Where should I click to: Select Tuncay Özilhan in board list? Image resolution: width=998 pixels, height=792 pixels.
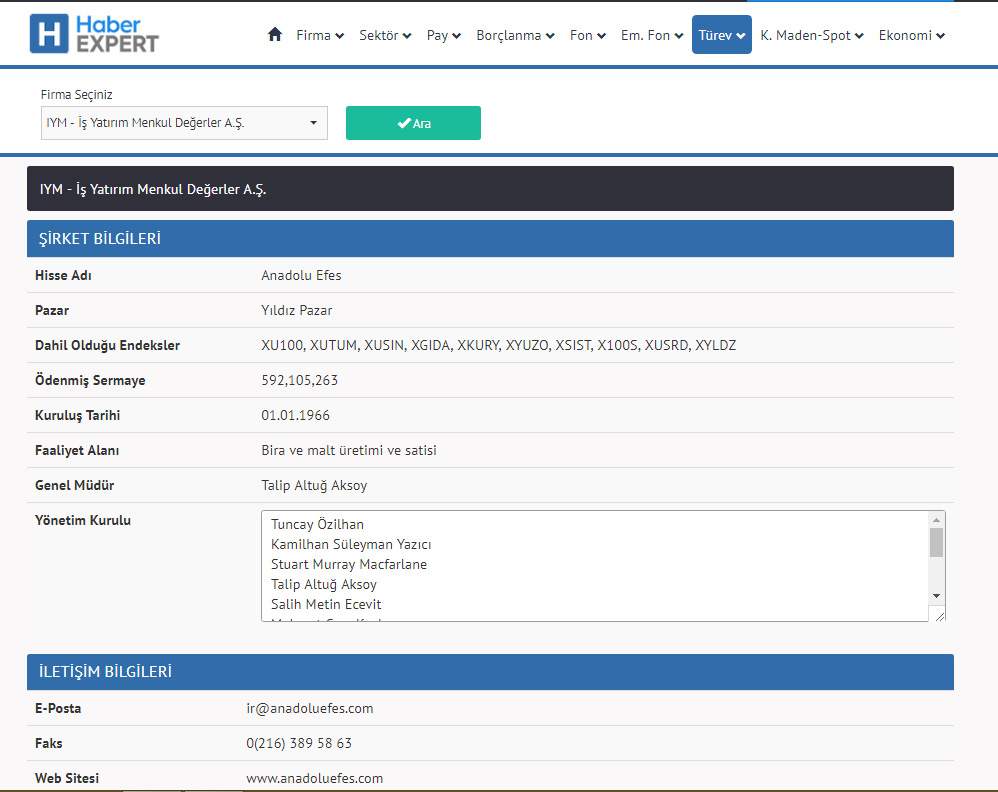317,524
